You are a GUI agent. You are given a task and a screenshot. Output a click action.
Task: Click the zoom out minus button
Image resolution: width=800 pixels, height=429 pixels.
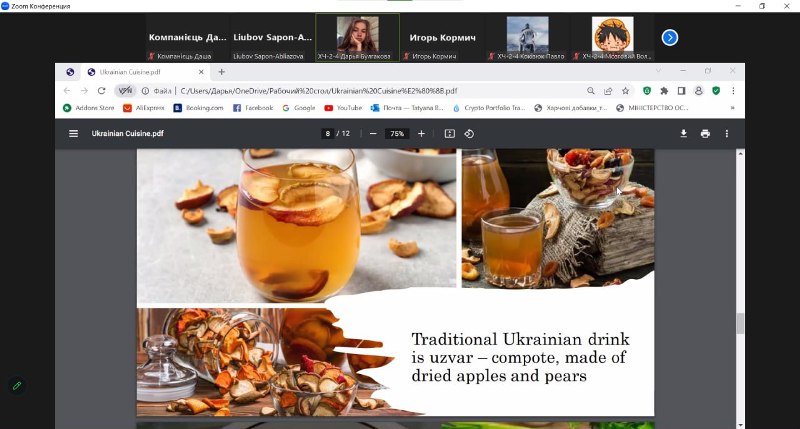[373, 133]
